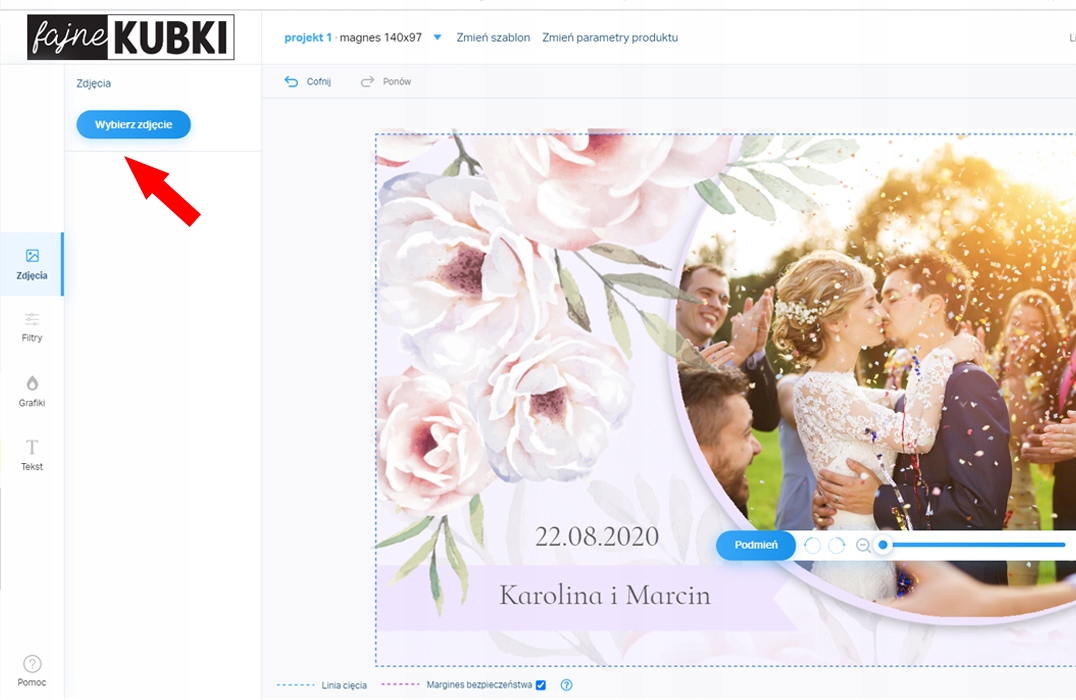Click the Podmień button on the photo
This screenshot has height=700, width=1076.
[x=756, y=545]
